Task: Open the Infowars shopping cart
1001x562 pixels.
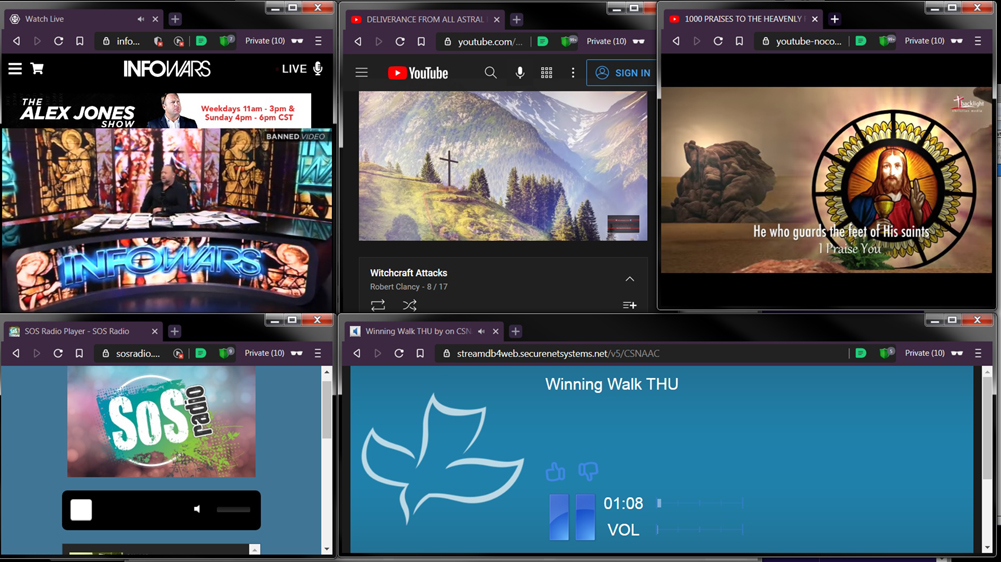Action: click(37, 69)
